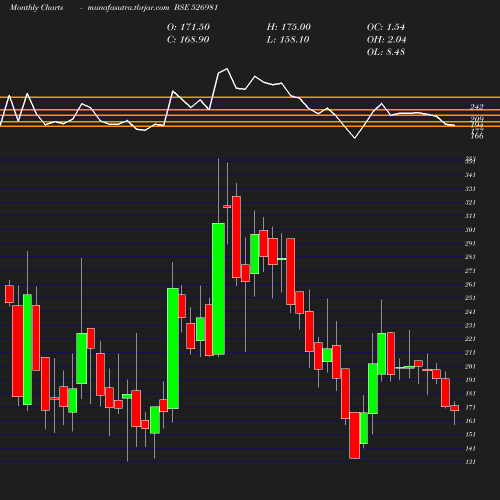Click the 166 level label on indicator panel
Image resolution: width=500 pixels, height=500 pixels.
coord(477,136)
